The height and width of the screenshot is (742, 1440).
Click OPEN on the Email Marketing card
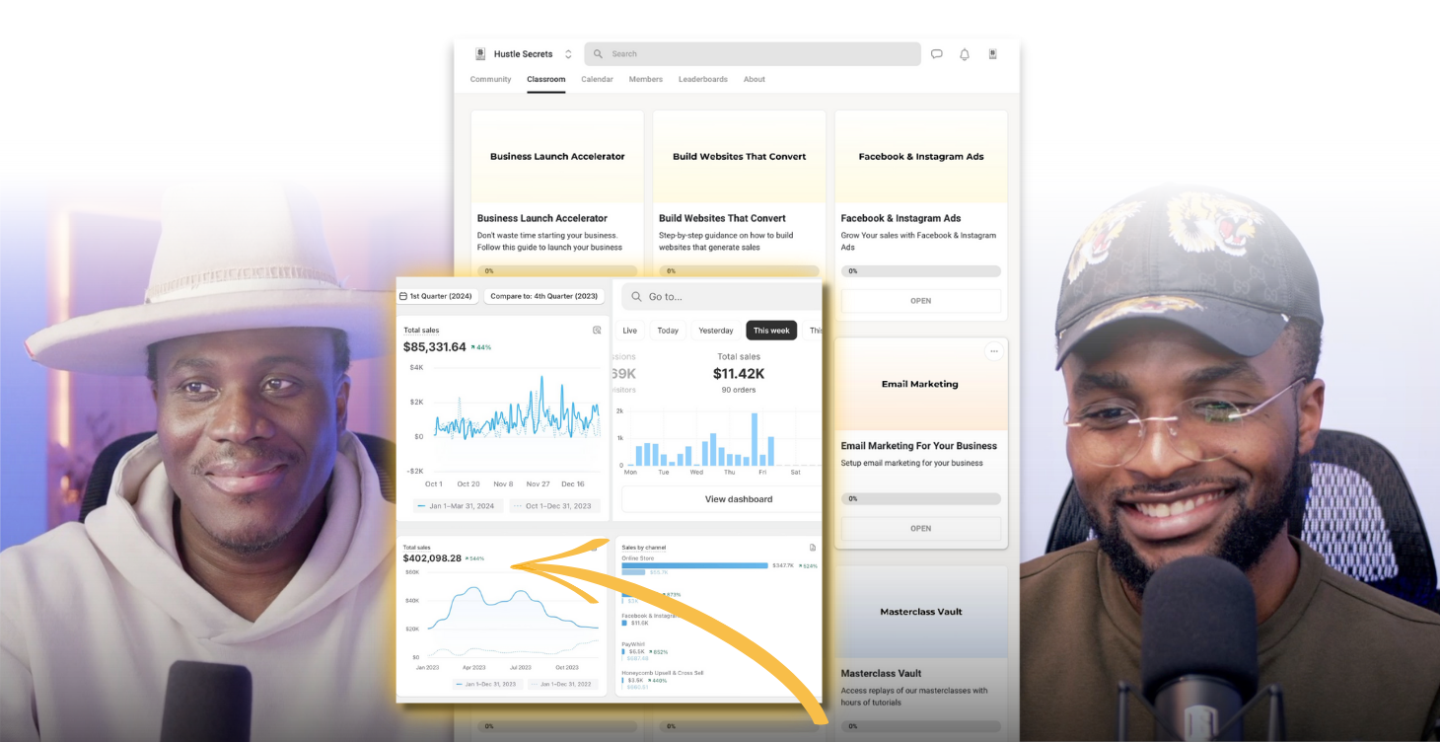click(921, 529)
